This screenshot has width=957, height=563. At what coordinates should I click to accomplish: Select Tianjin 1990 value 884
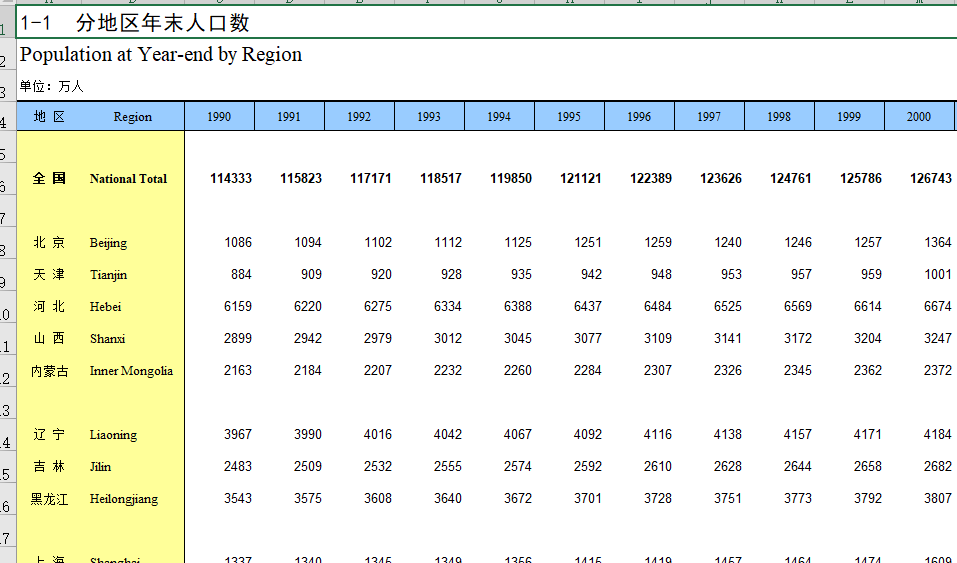coord(241,274)
